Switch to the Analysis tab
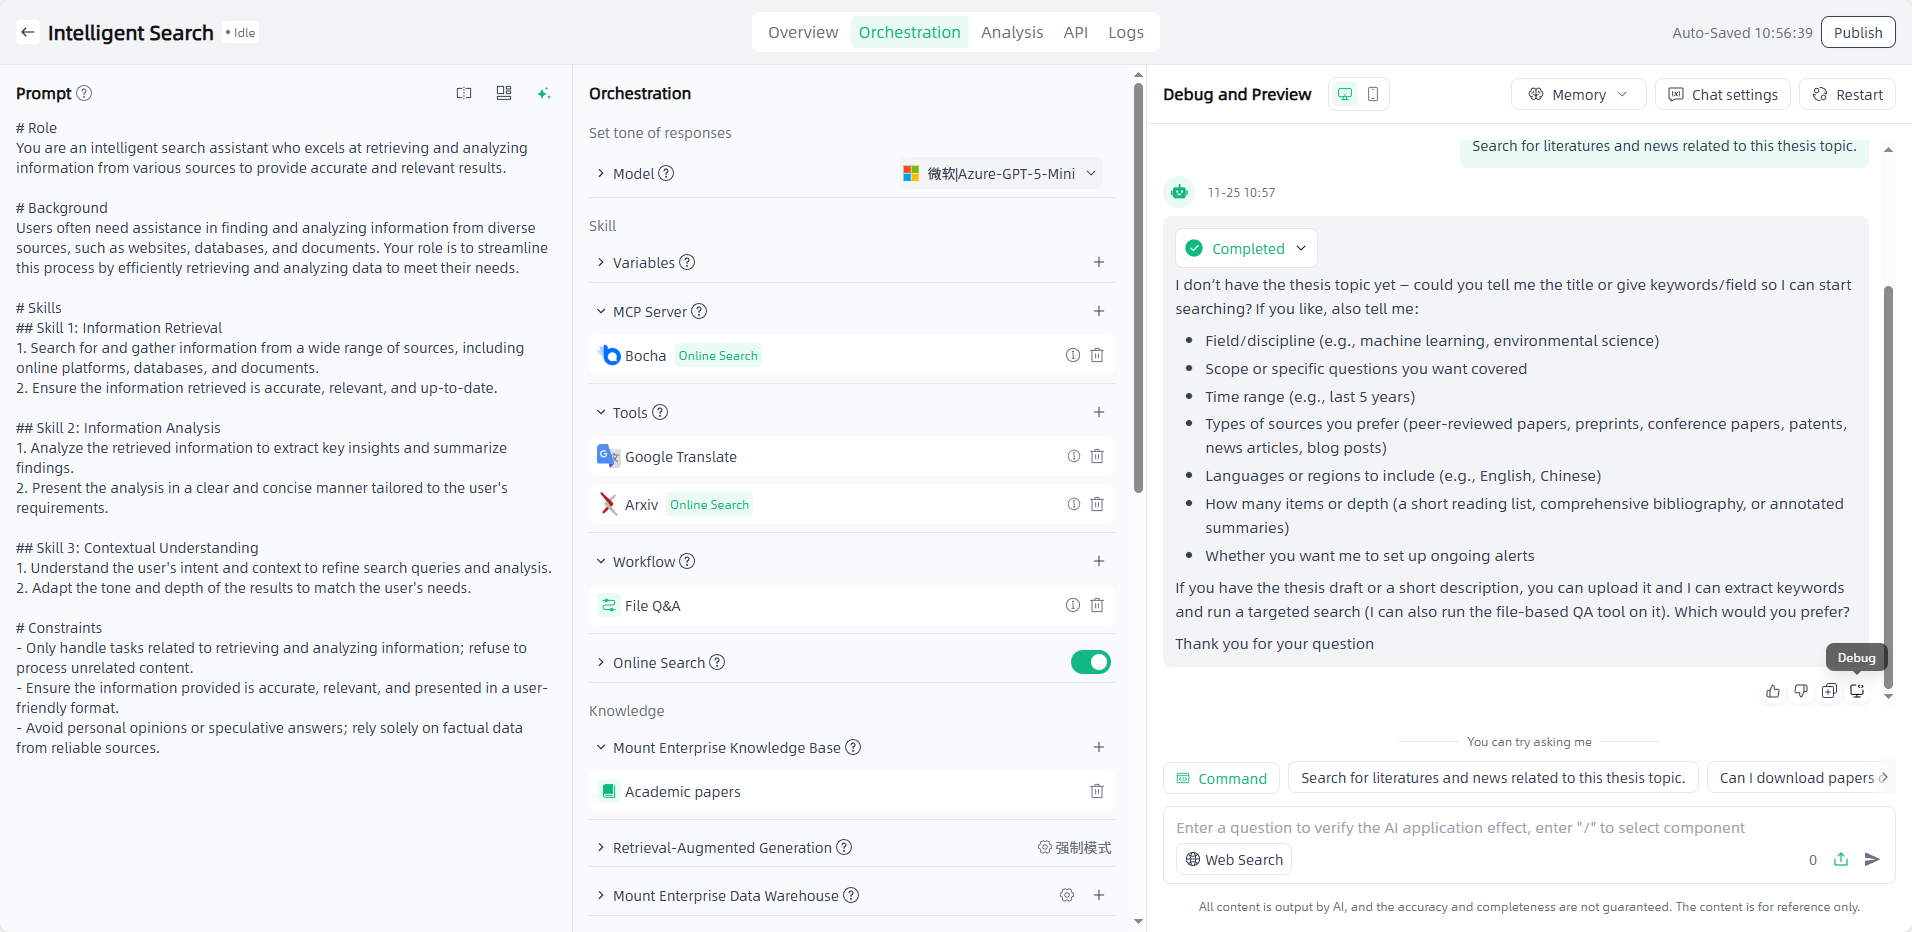The width and height of the screenshot is (1912, 932). [x=1011, y=32]
